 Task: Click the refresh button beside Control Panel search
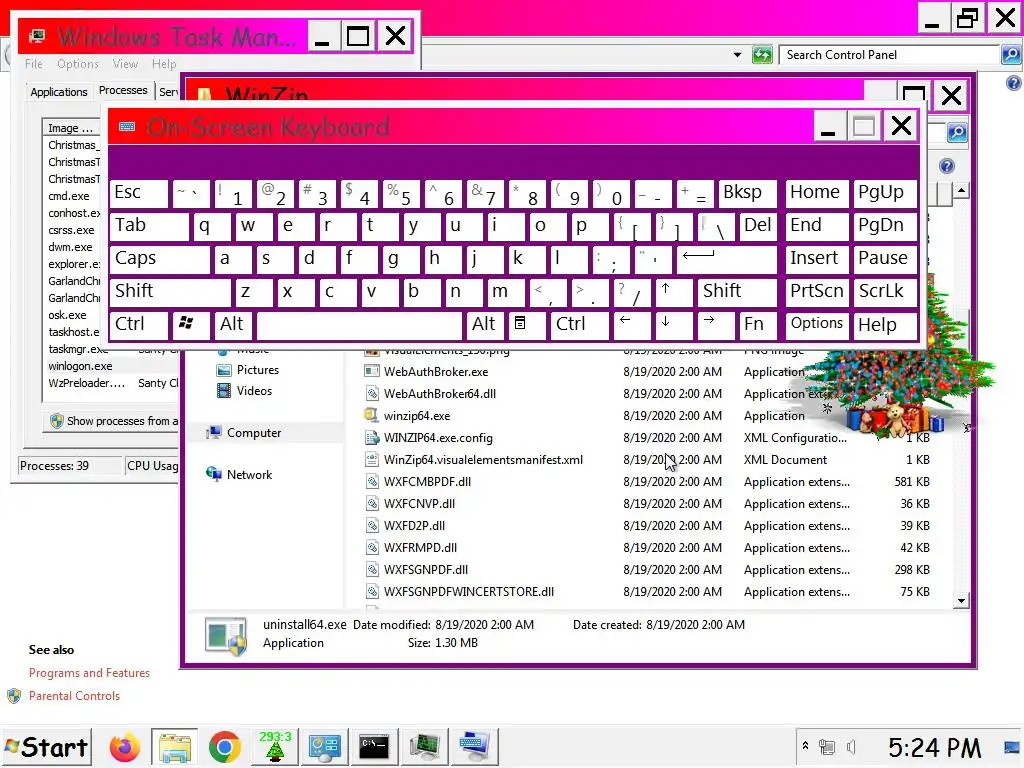(762, 55)
